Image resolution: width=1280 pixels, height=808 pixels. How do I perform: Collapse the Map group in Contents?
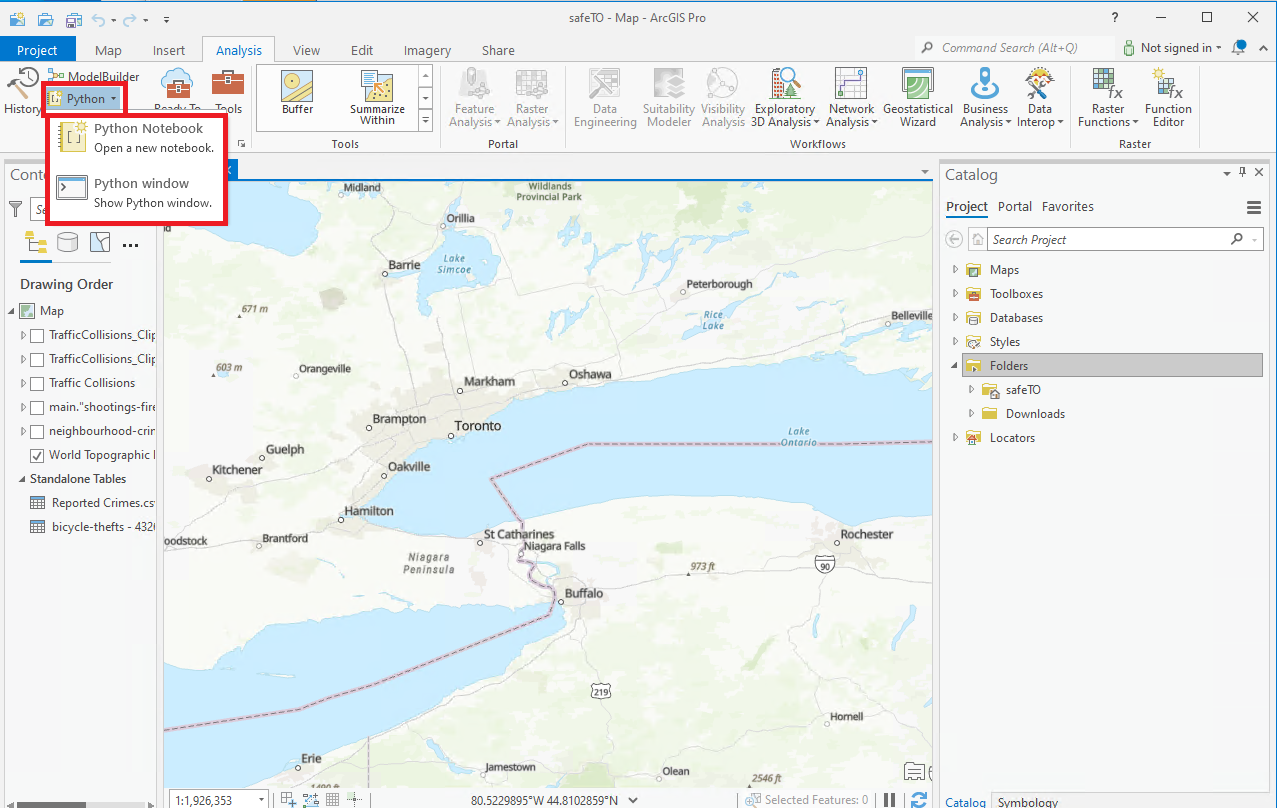click(x=11, y=311)
